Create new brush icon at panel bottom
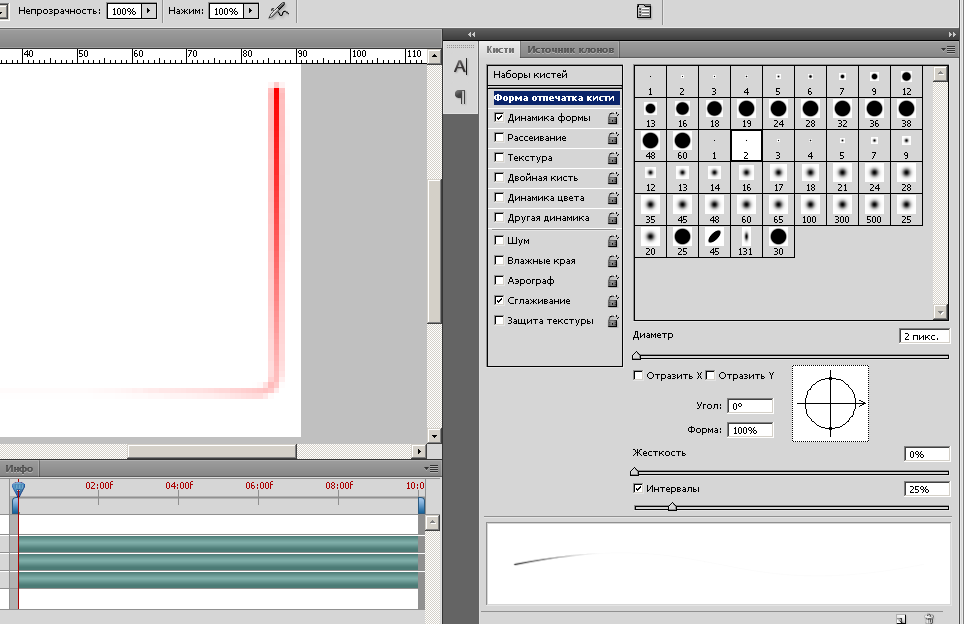Screen dimensions: 964x624 [x=901, y=619]
